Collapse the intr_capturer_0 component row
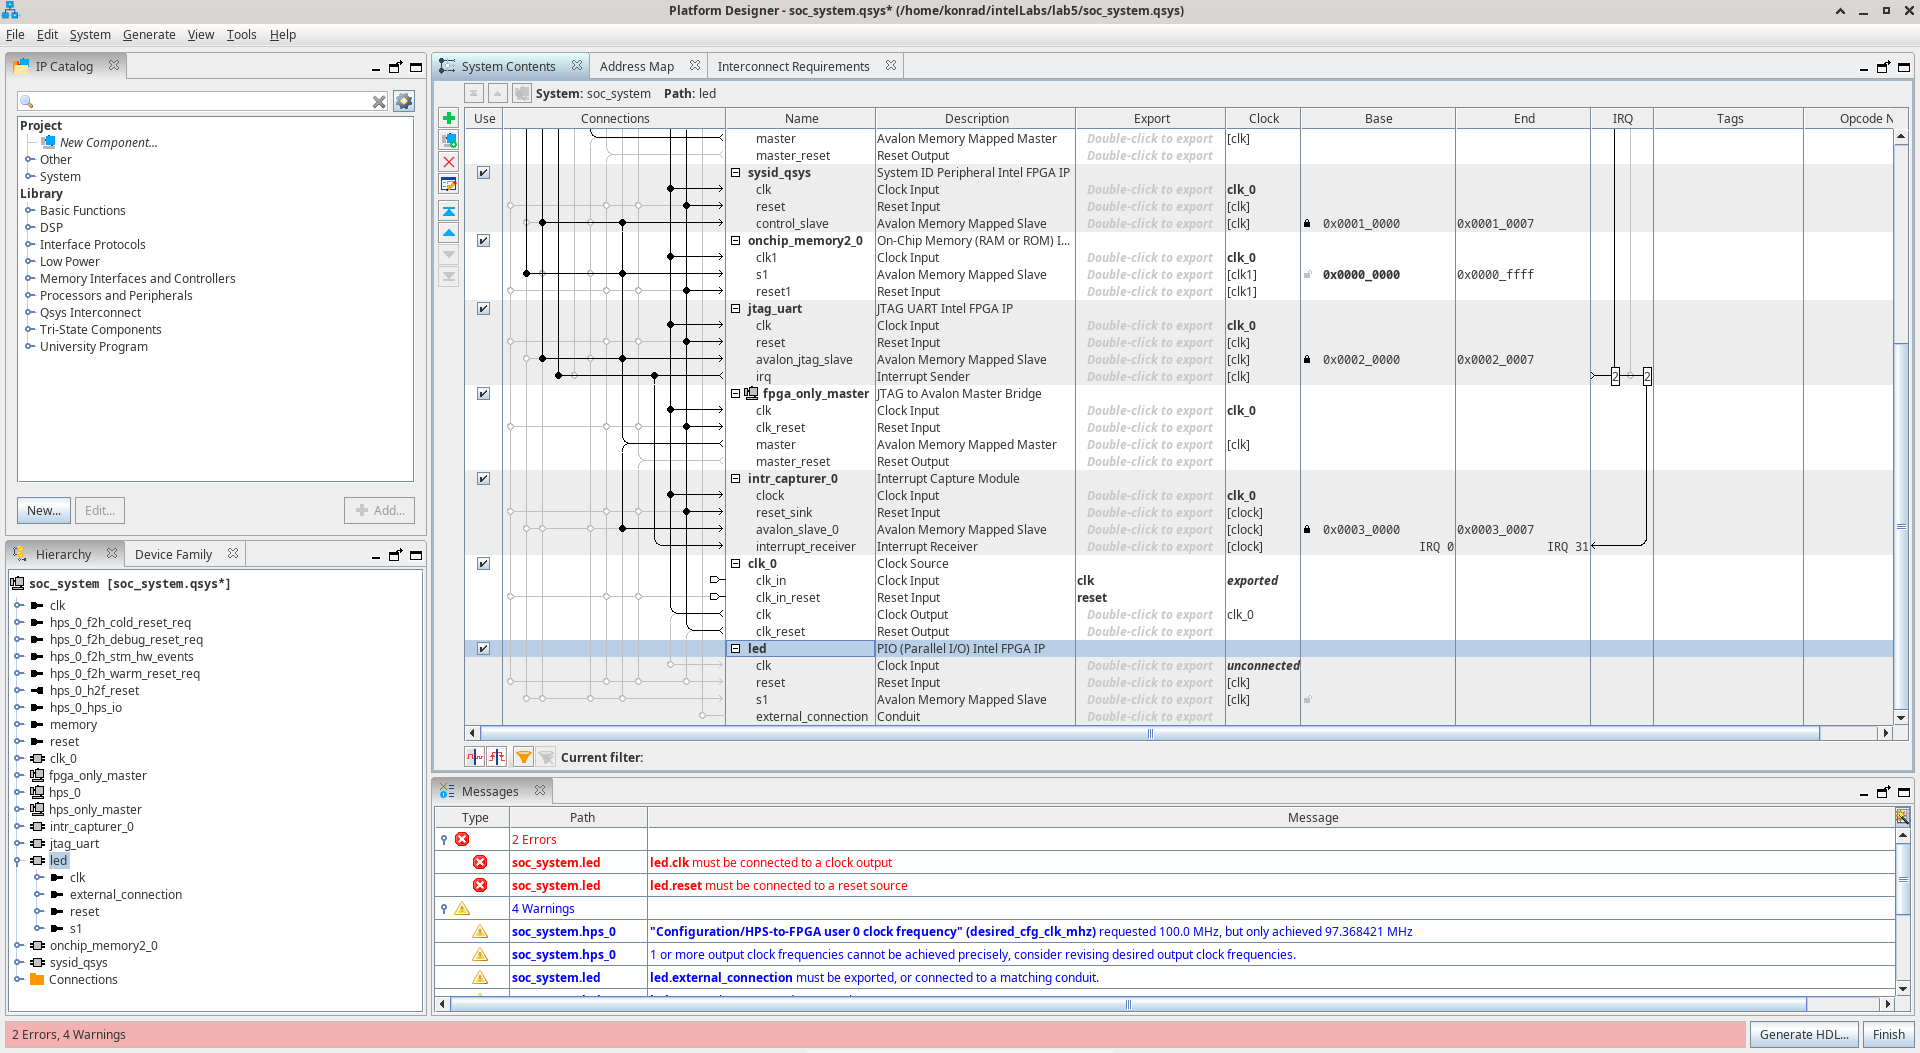 [x=736, y=479]
